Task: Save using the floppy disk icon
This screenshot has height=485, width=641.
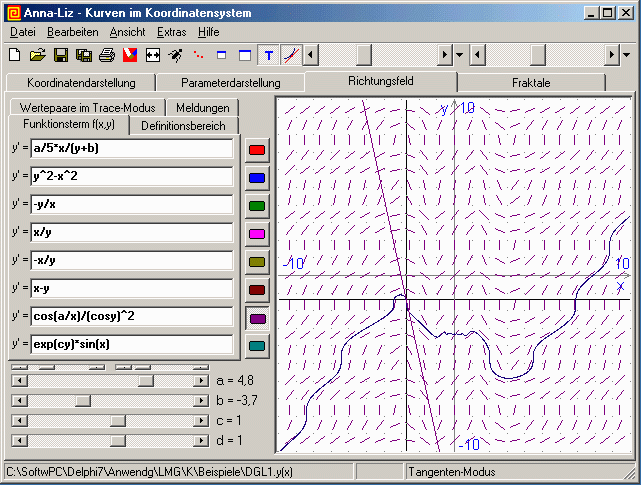Action: coord(60,54)
